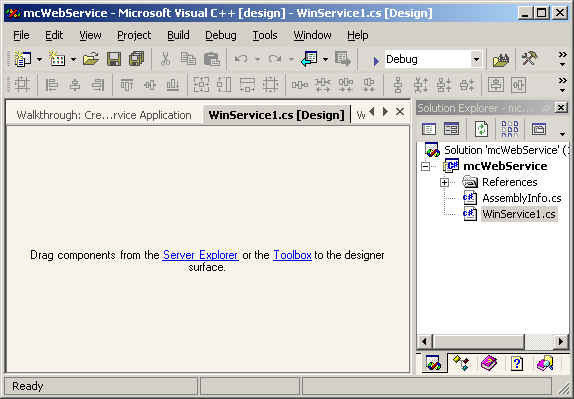
Task: Click the Align Bottoms layout icon
Action: [172, 85]
